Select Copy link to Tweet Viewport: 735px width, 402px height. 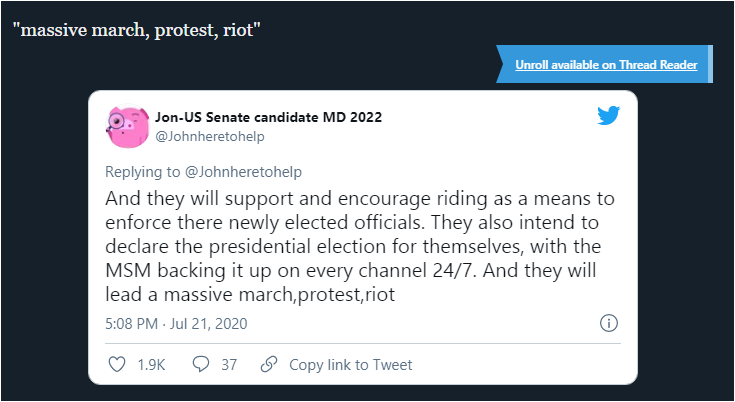pyautogui.click(x=351, y=365)
